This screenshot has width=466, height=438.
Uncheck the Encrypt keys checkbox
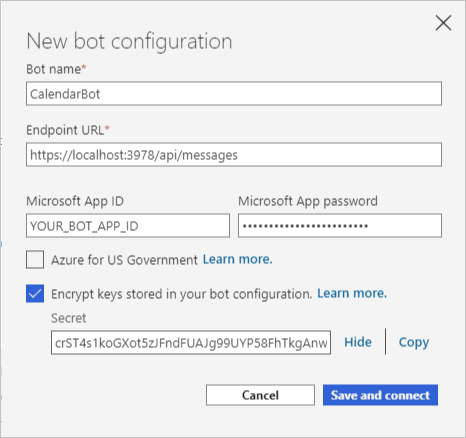35,294
